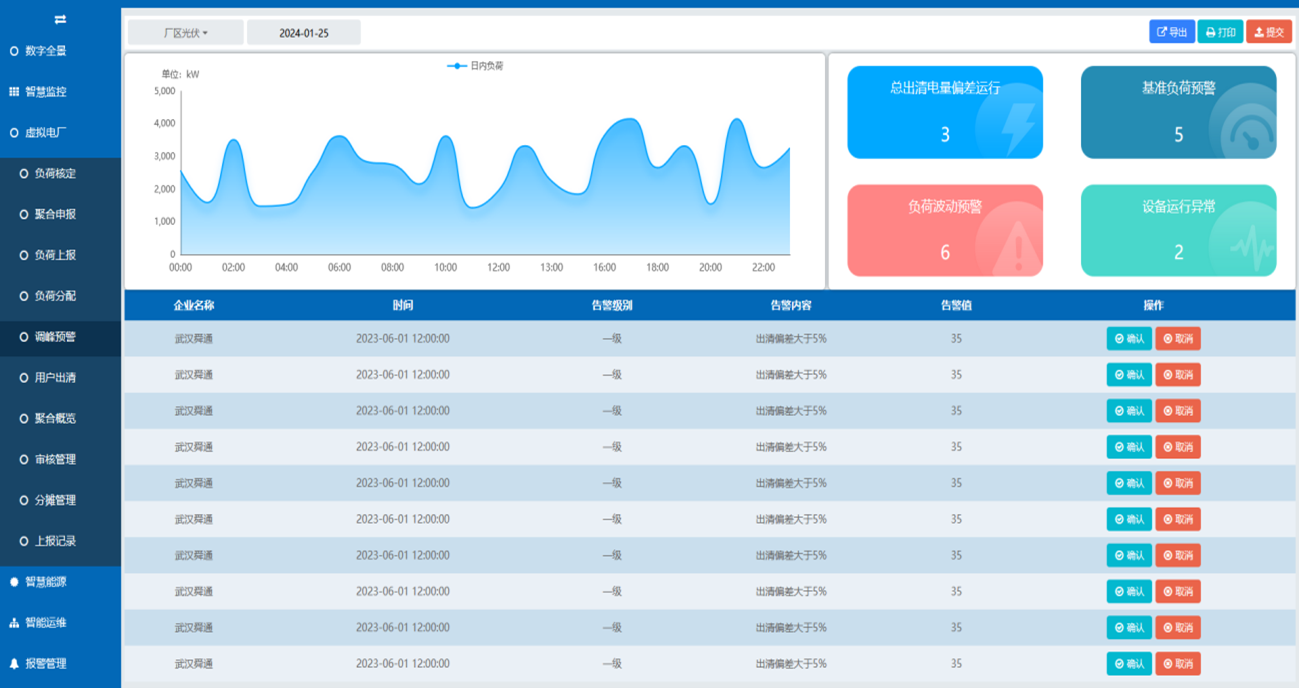Toggle the sidebar collapse arrows icon

(60, 20)
